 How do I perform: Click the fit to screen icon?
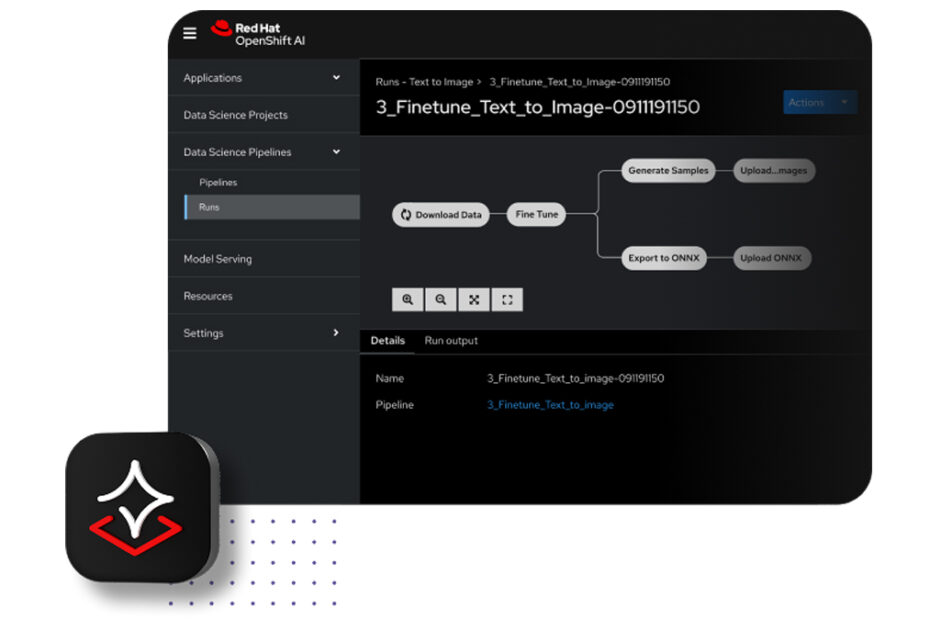pyautogui.click(x=474, y=299)
